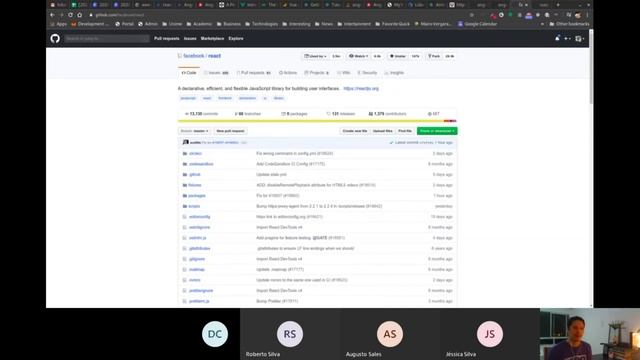Image resolution: width=640 pixels, height=360 pixels.
Task: Open the Other bookmarks folder
Action: tap(569, 24)
